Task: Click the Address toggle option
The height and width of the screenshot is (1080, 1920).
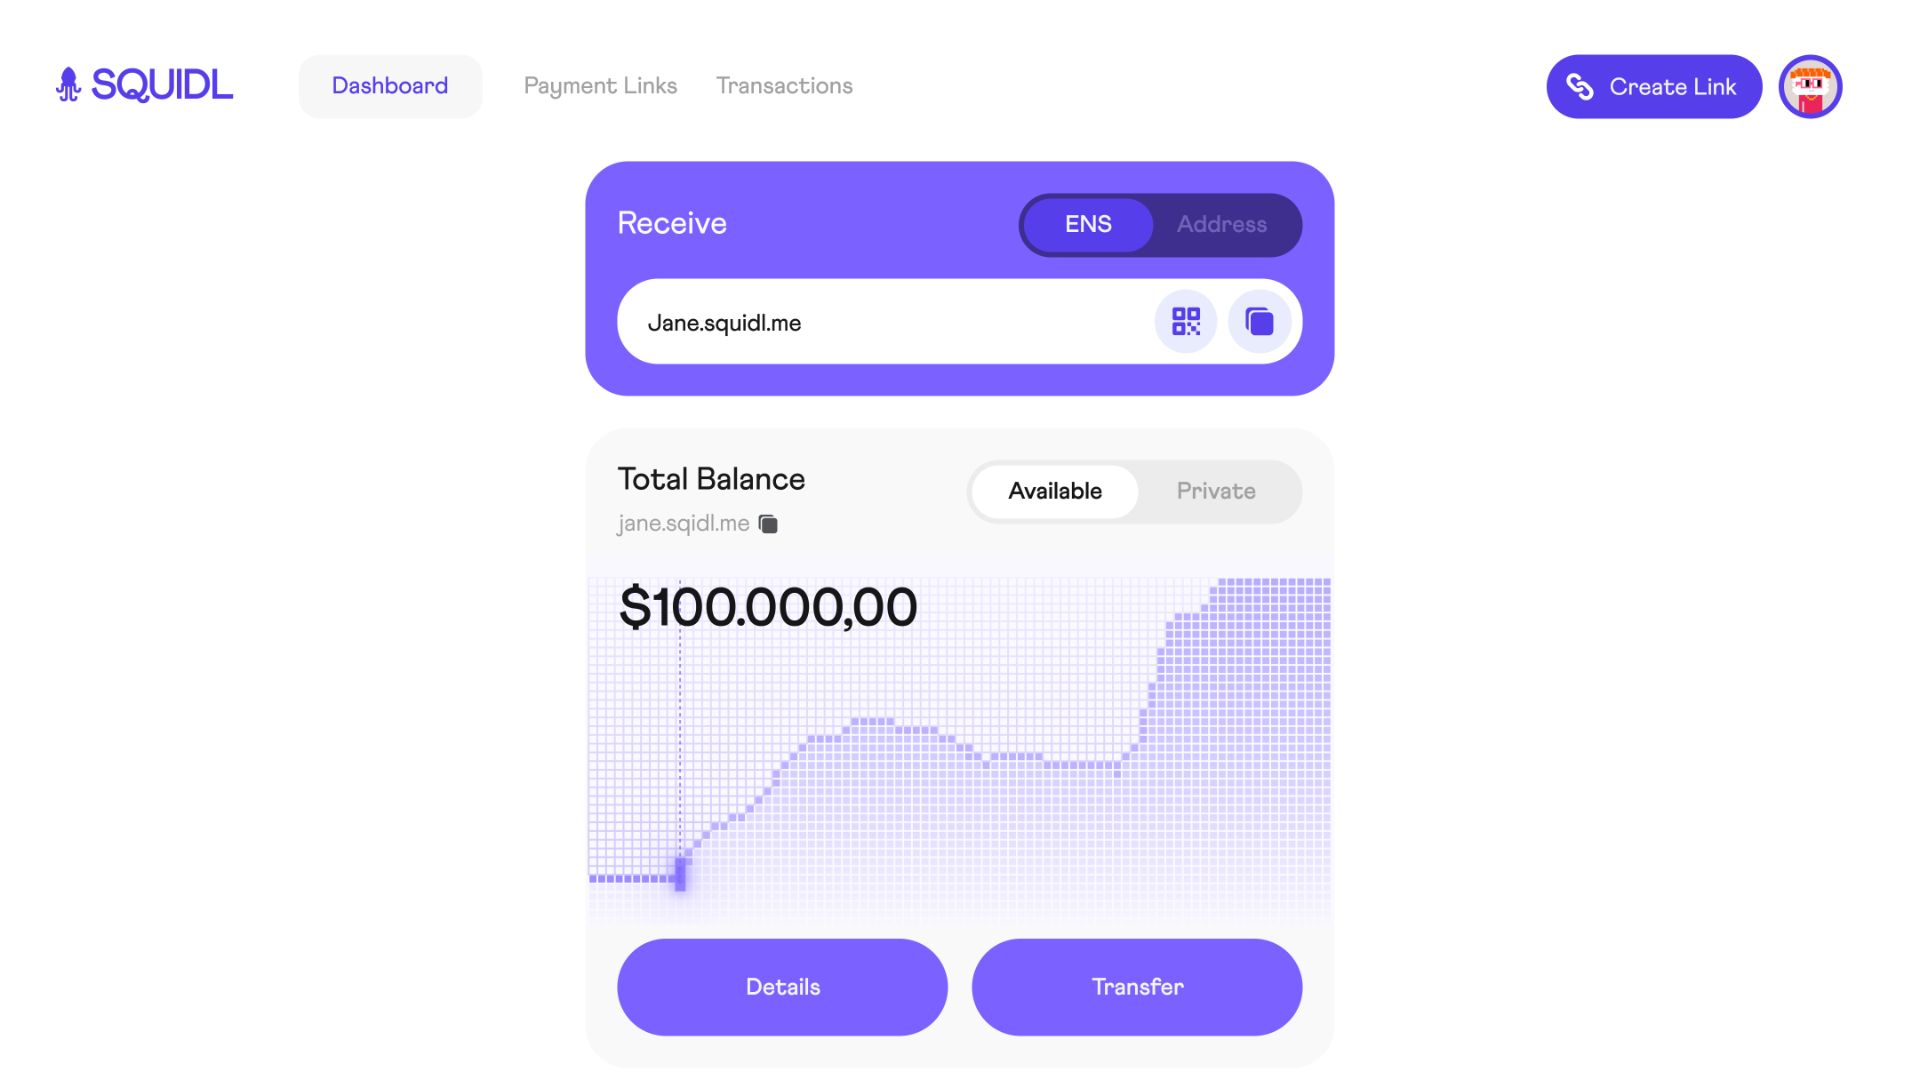Action: [1222, 224]
